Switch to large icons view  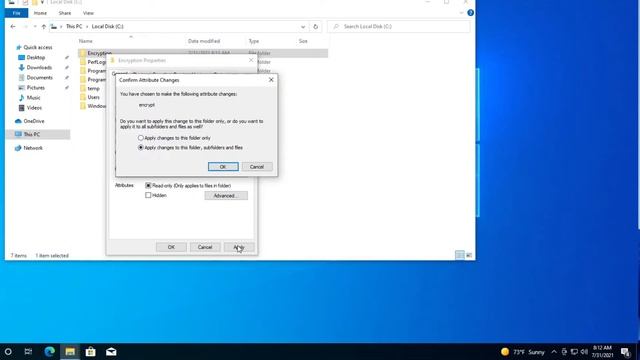(x=469, y=255)
